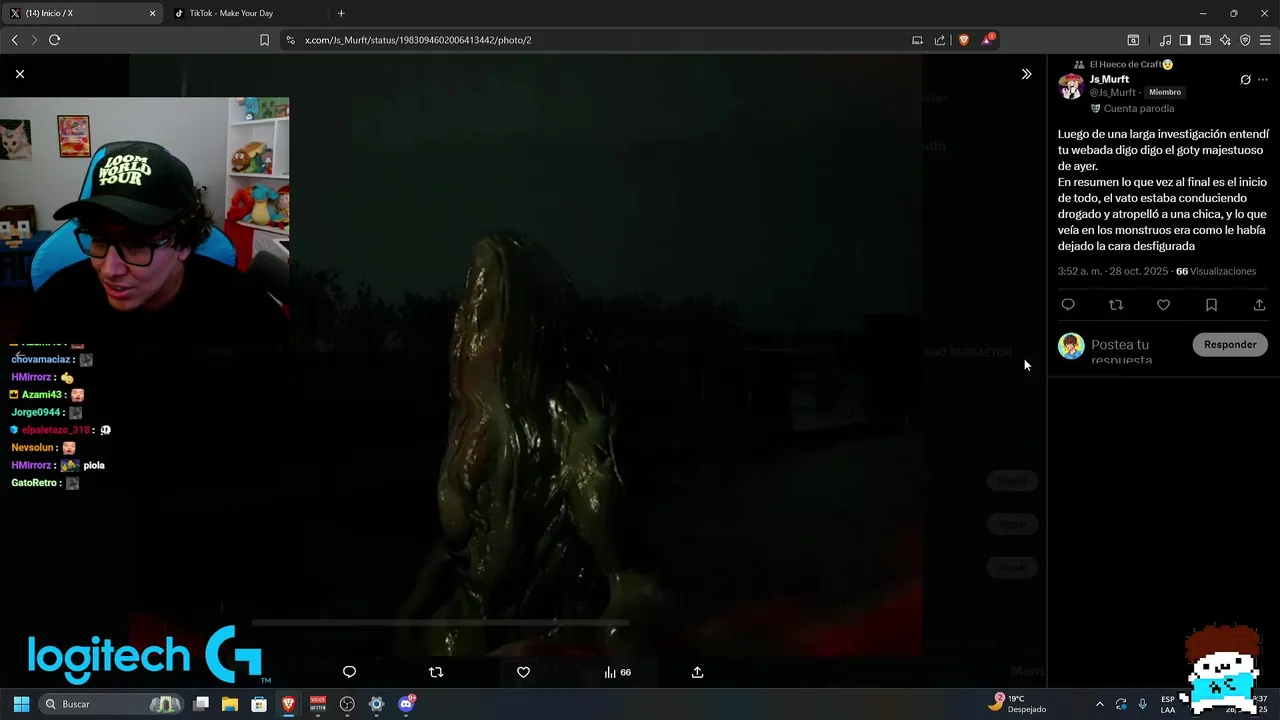This screenshot has height=720, width=1280.
Task: Open Voicemeeter from the taskbar
Action: [318, 704]
